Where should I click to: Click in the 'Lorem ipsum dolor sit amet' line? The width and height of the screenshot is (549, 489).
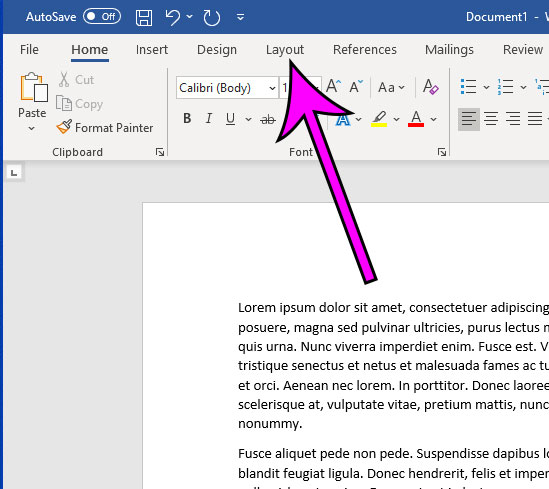[393, 308]
